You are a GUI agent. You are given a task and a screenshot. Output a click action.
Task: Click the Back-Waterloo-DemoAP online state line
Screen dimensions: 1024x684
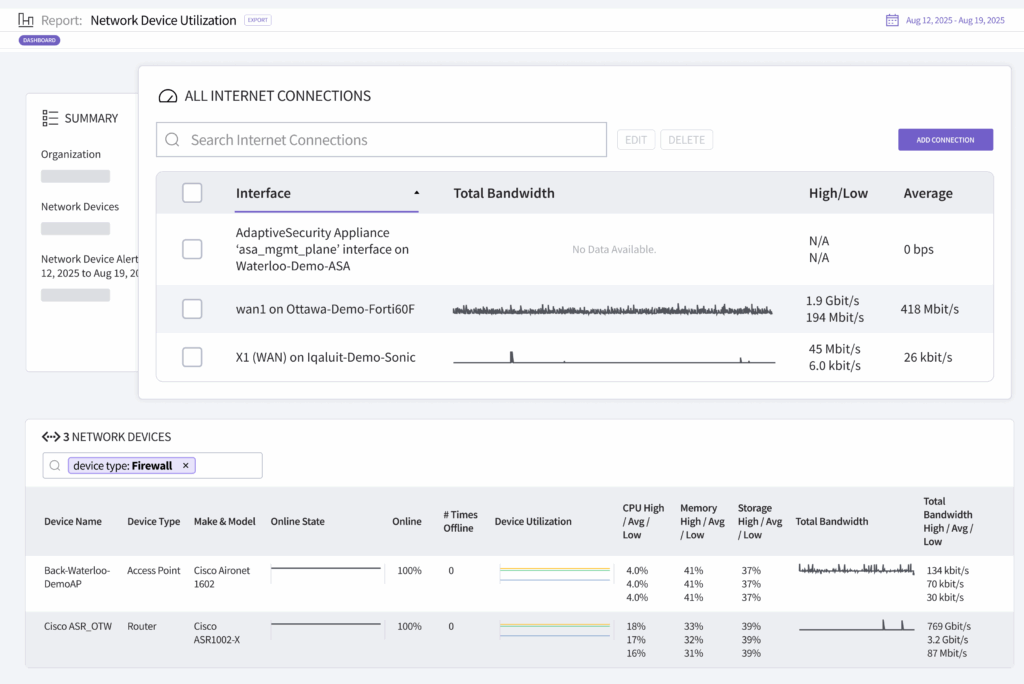coord(326,568)
